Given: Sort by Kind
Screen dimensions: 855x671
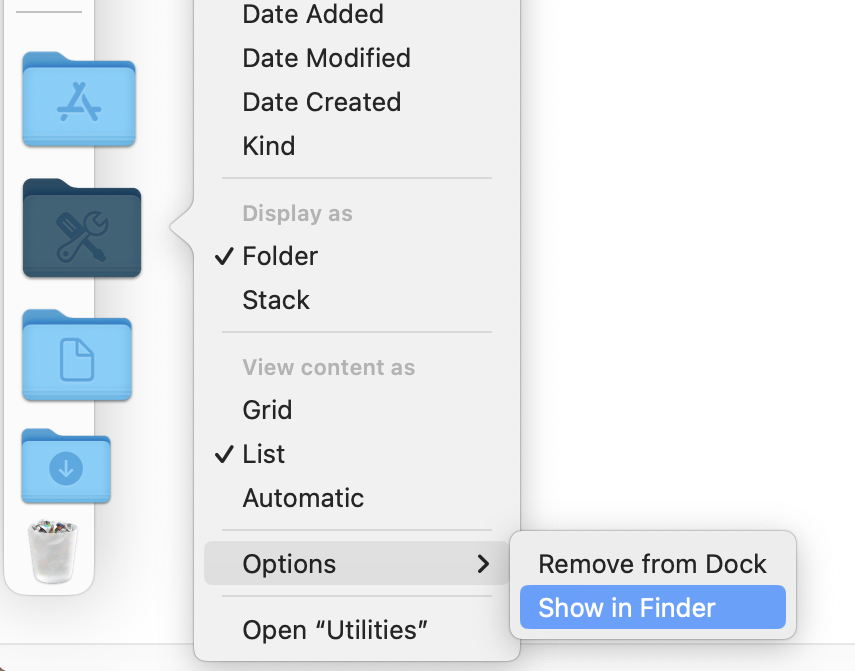Looking at the screenshot, I should coord(268,146).
